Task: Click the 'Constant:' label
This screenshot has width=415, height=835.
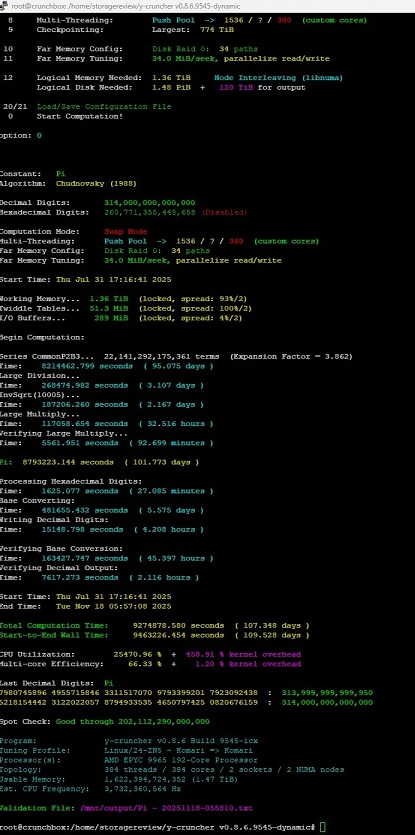Action: [21, 174]
